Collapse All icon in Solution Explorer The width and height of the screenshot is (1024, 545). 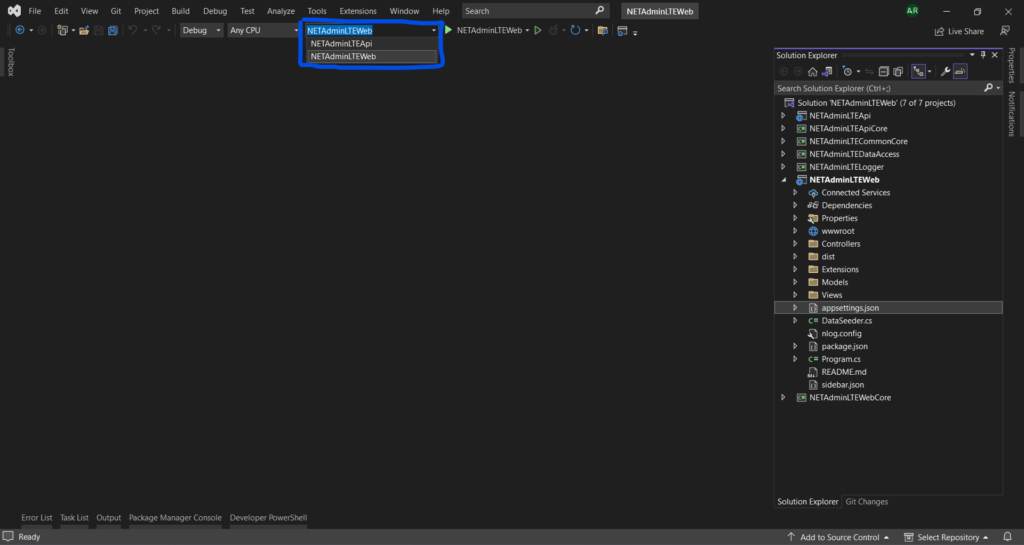pos(884,72)
